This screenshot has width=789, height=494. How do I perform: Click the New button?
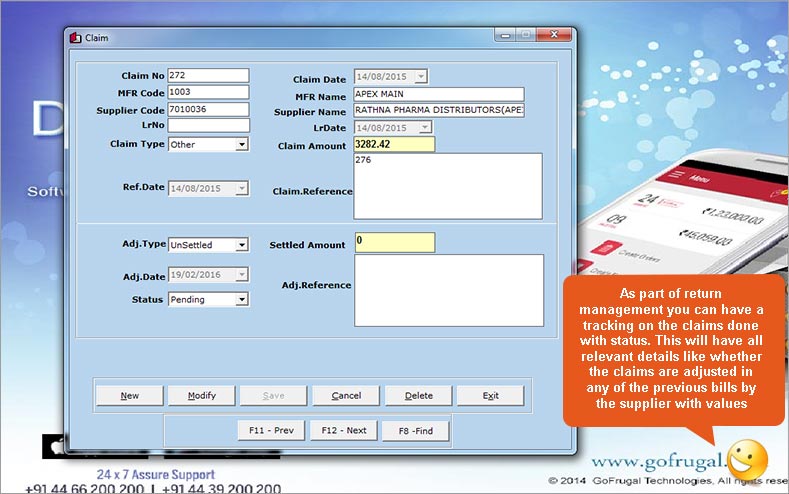click(x=129, y=395)
